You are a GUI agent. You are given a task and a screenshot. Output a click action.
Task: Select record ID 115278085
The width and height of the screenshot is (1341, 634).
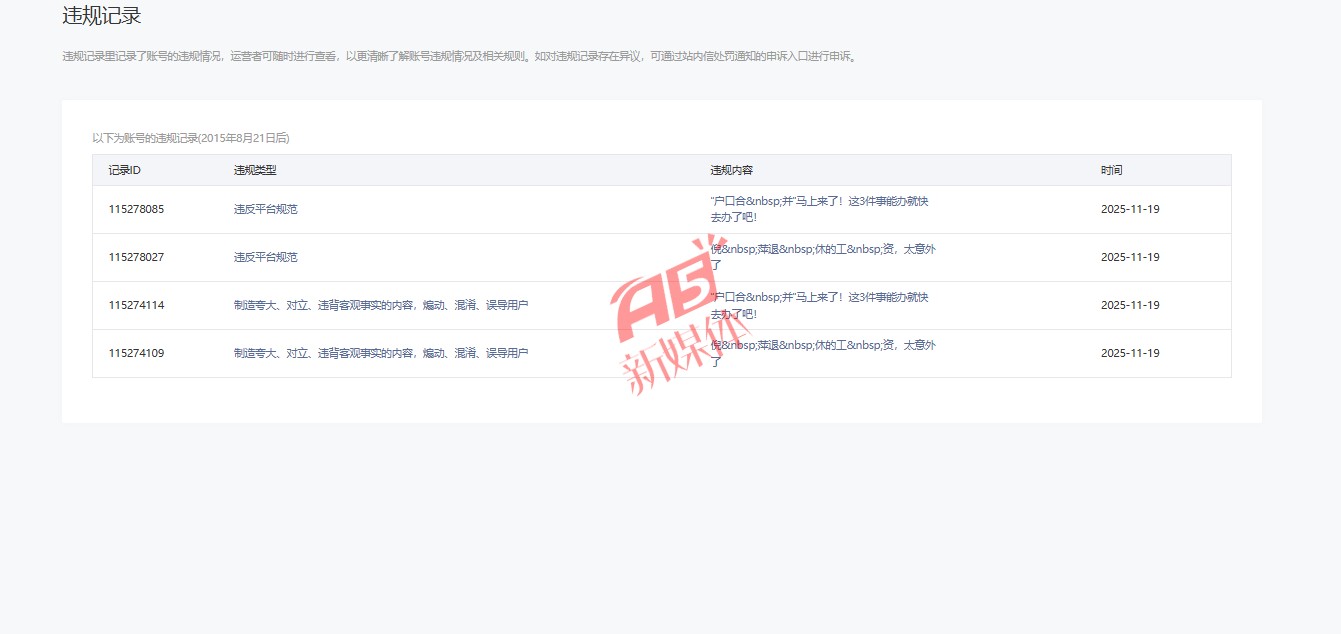click(x=136, y=209)
